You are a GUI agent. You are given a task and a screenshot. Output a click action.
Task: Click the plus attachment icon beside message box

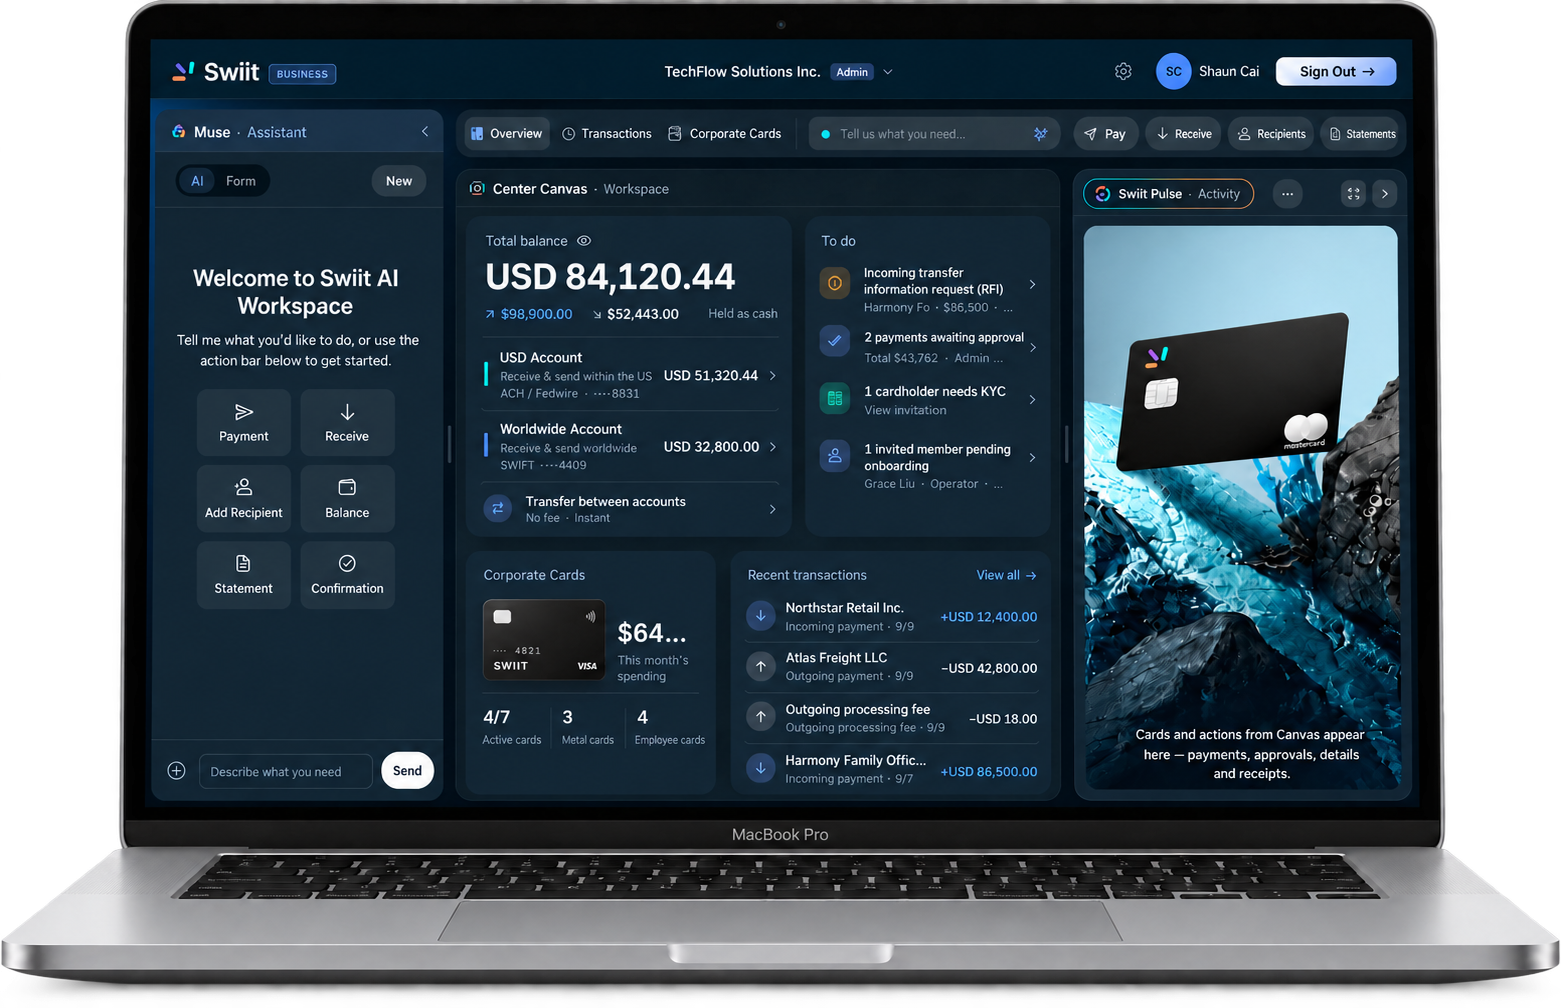tap(176, 771)
